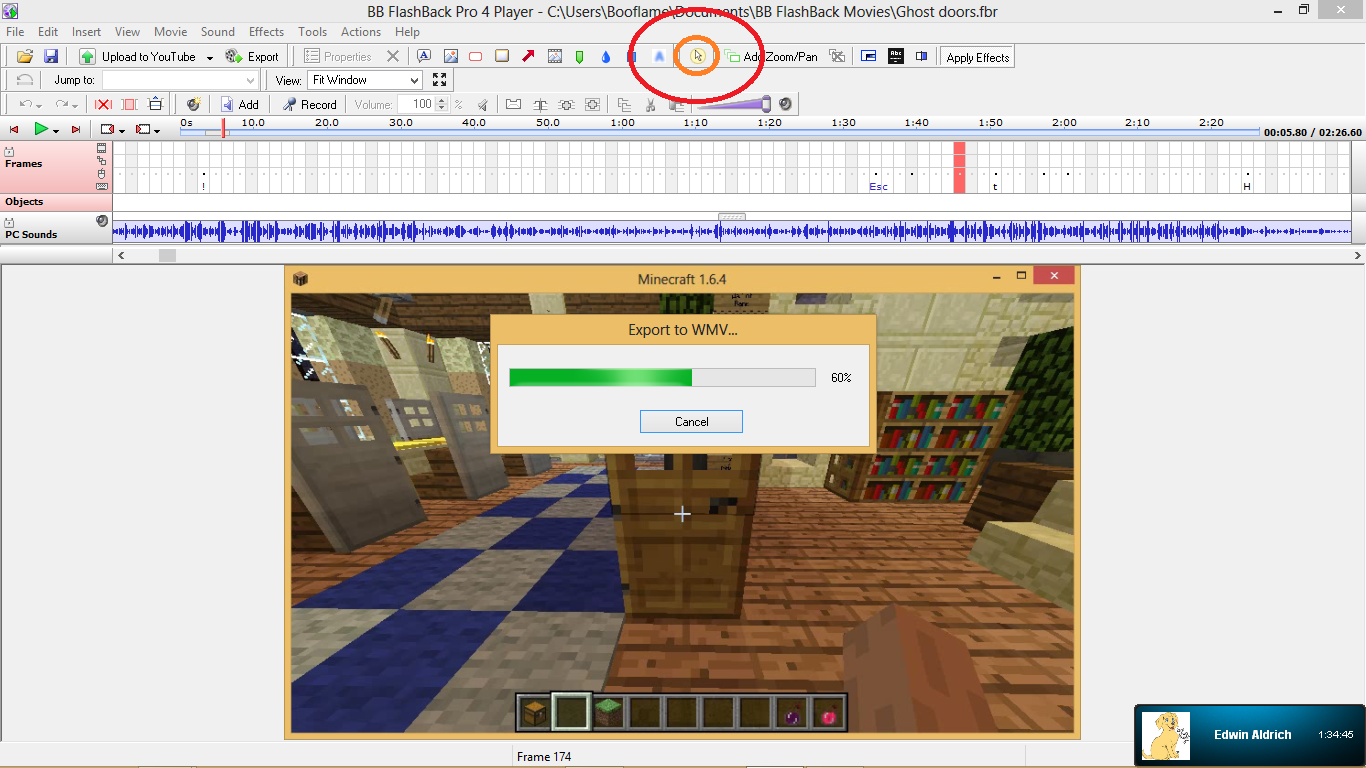Image resolution: width=1366 pixels, height=768 pixels.
Task: Click the red highlighted frame on the Frames track
Action: point(959,167)
